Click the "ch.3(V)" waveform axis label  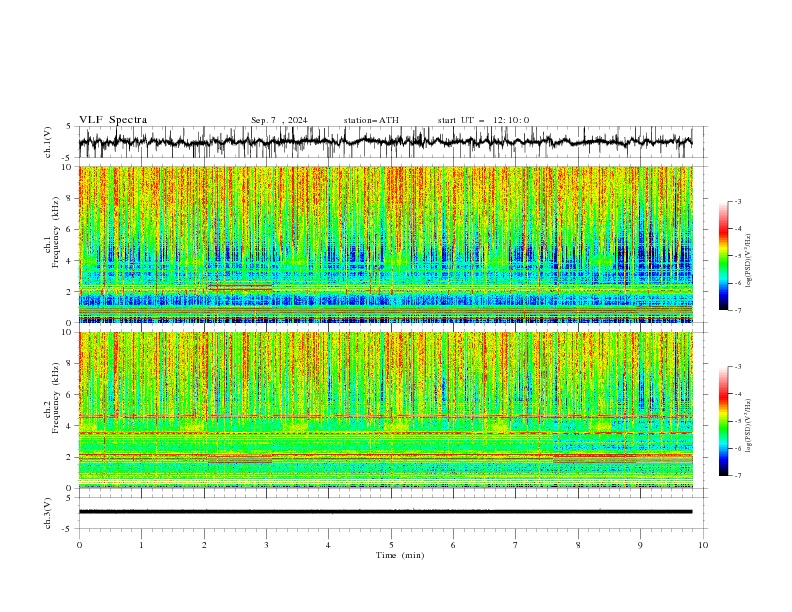point(48,513)
